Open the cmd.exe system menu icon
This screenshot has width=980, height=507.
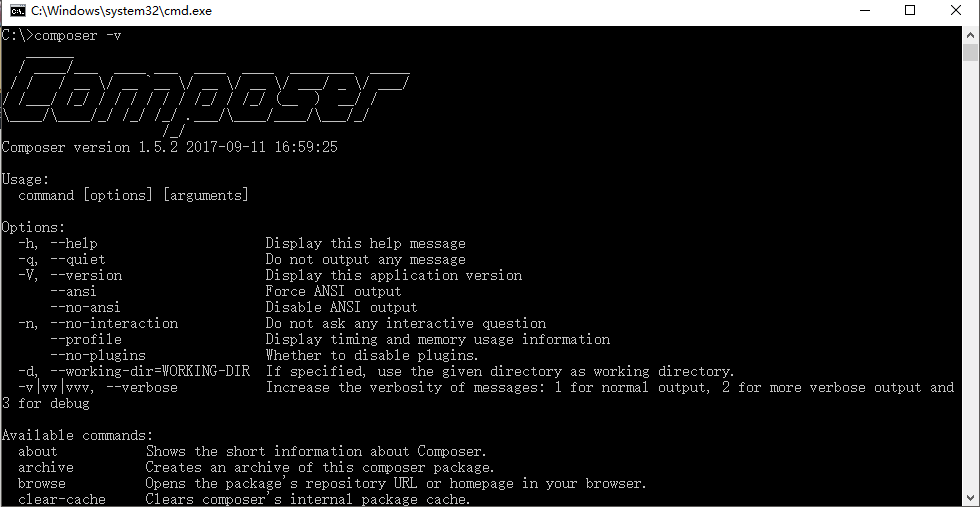pyautogui.click(x=18, y=10)
